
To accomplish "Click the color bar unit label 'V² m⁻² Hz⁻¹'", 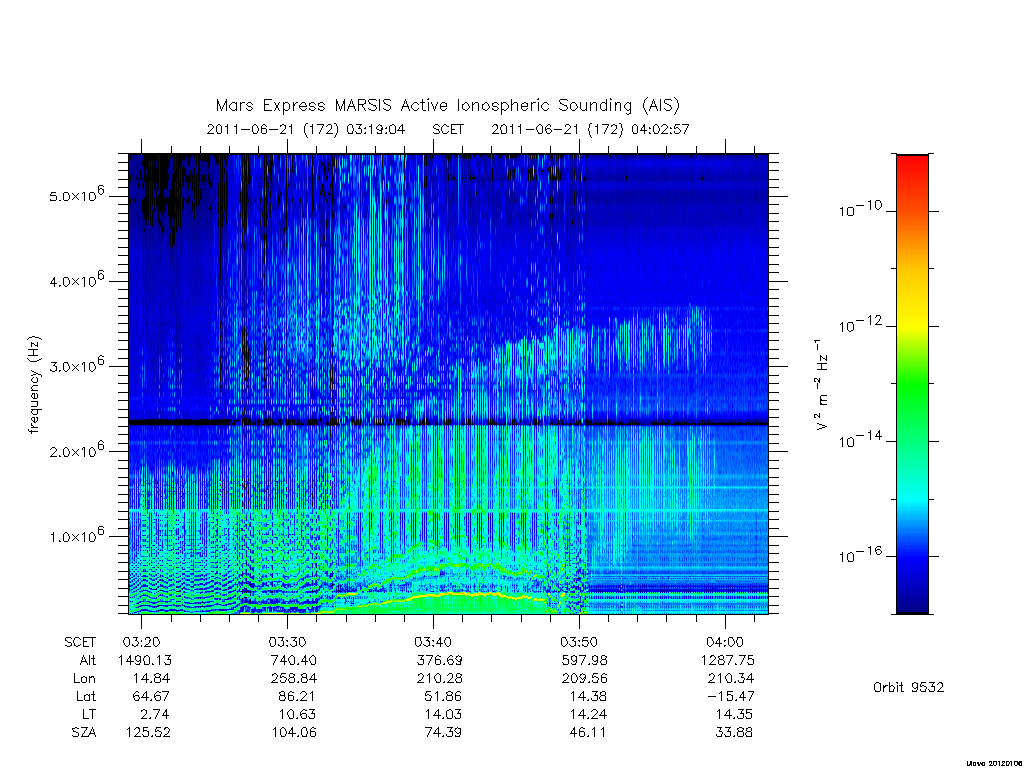I will coord(822,385).
